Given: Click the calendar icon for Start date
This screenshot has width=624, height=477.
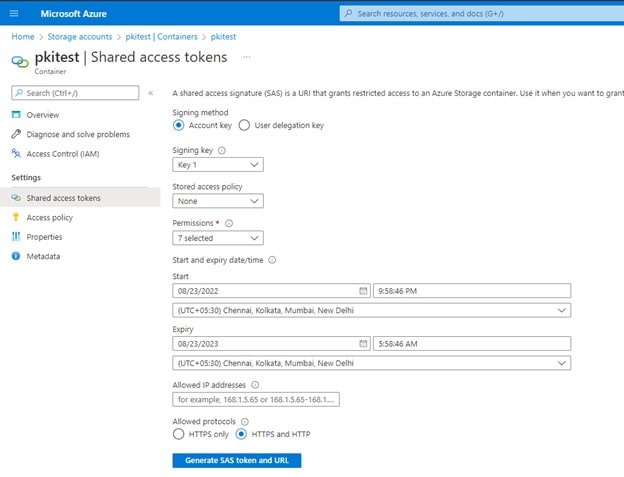Looking at the screenshot, I should click(x=362, y=291).
